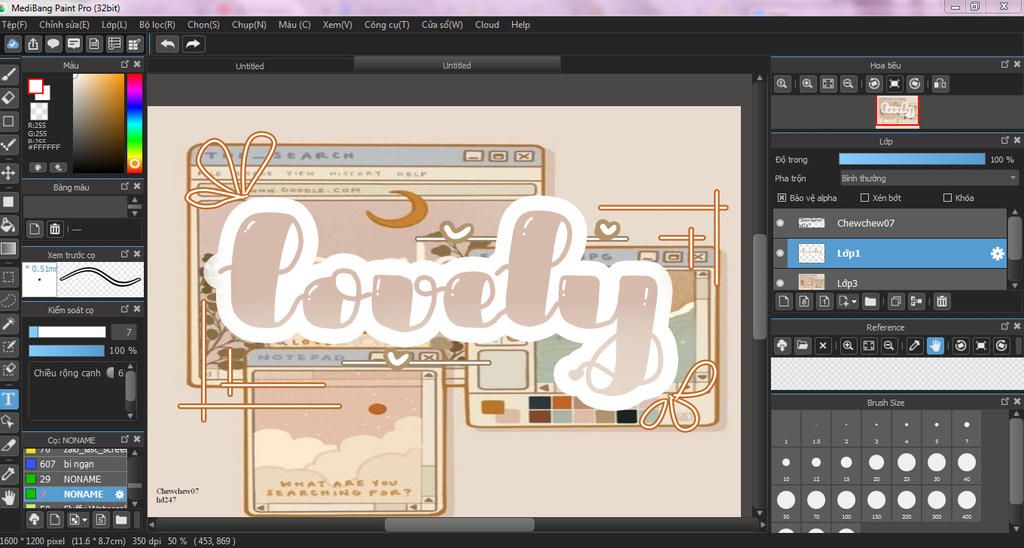Pop out the Lớp layers panel
1024x548 pixels.
coord(1005,140)
